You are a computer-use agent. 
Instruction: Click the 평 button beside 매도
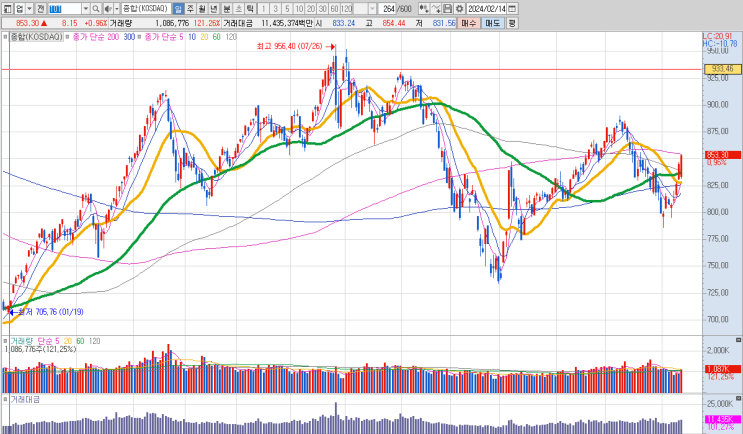point(512,23)
